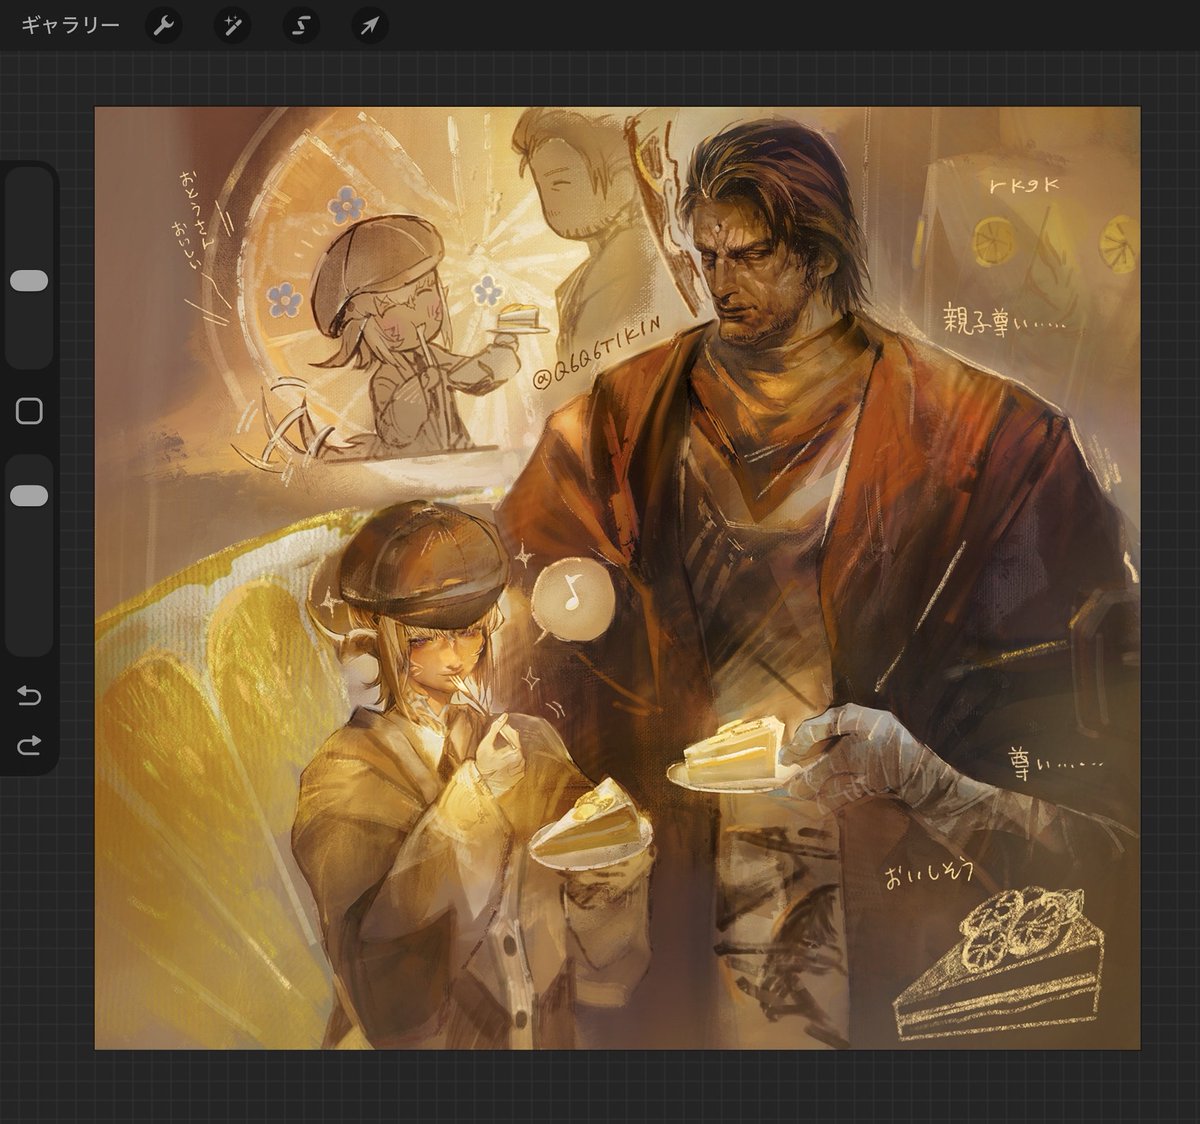Image resolution: width=1200 pixels, height=1124 pixels.
Task: Open the Actions wrench menu
Action: 163,26
